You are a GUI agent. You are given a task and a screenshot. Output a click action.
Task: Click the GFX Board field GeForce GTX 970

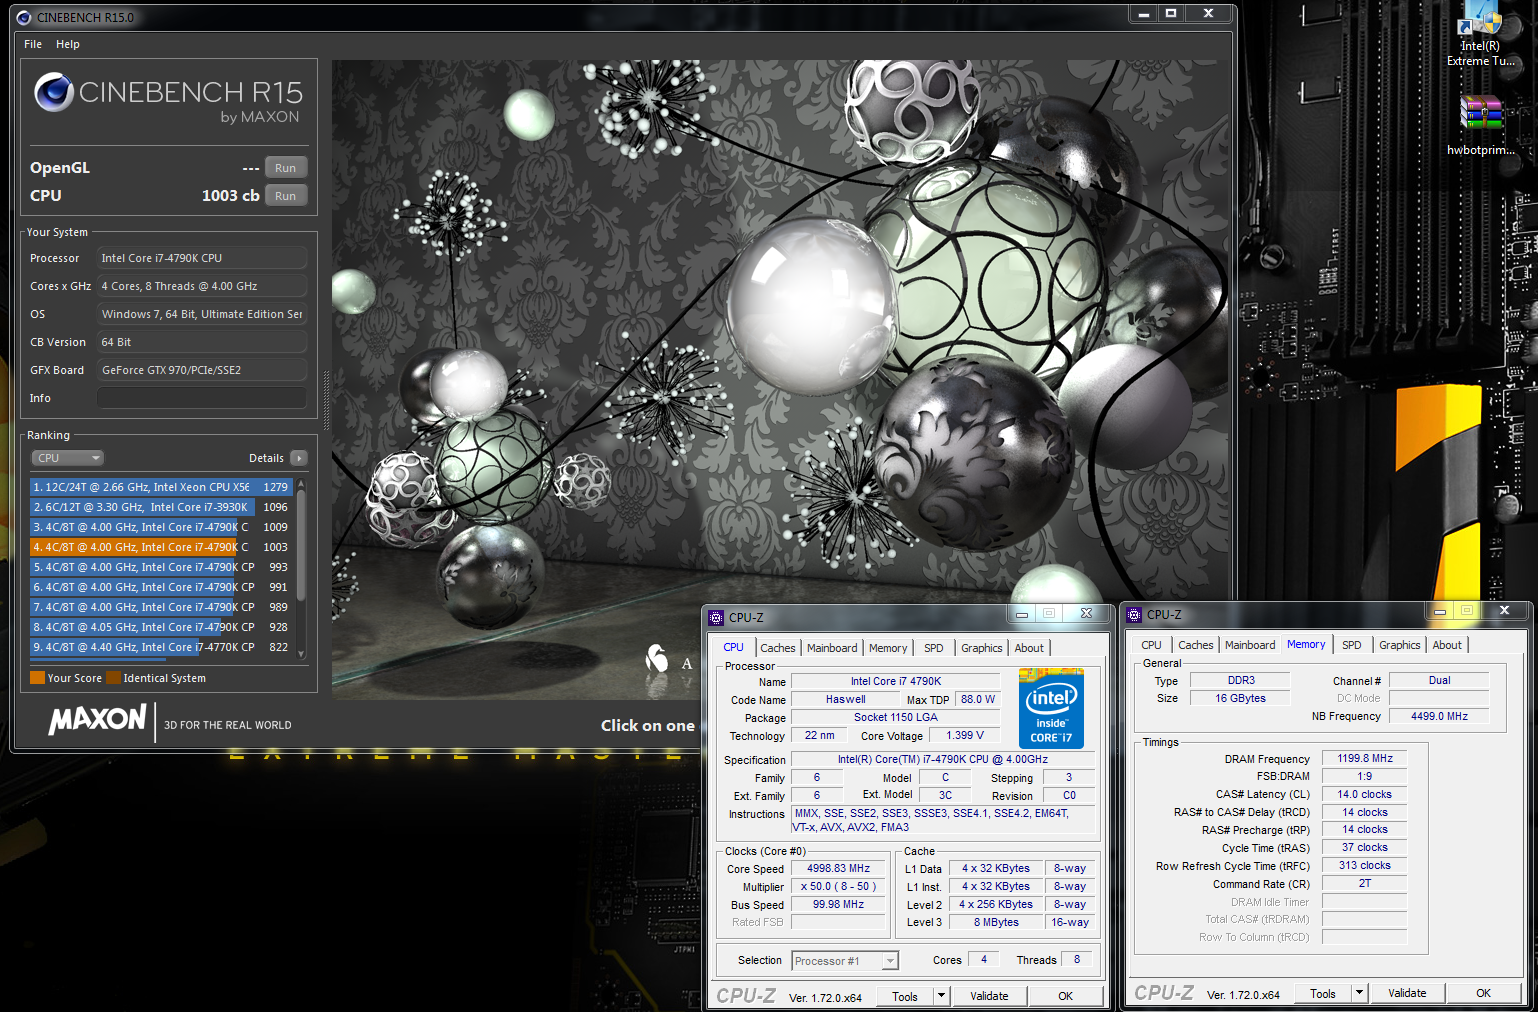click(x=202, y=370)
